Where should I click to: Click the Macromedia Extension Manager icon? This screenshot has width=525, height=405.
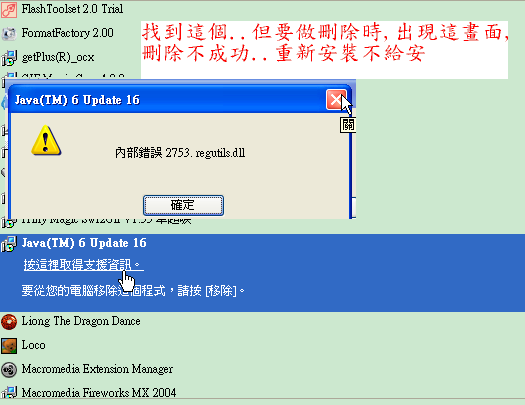tap(9, 370)
